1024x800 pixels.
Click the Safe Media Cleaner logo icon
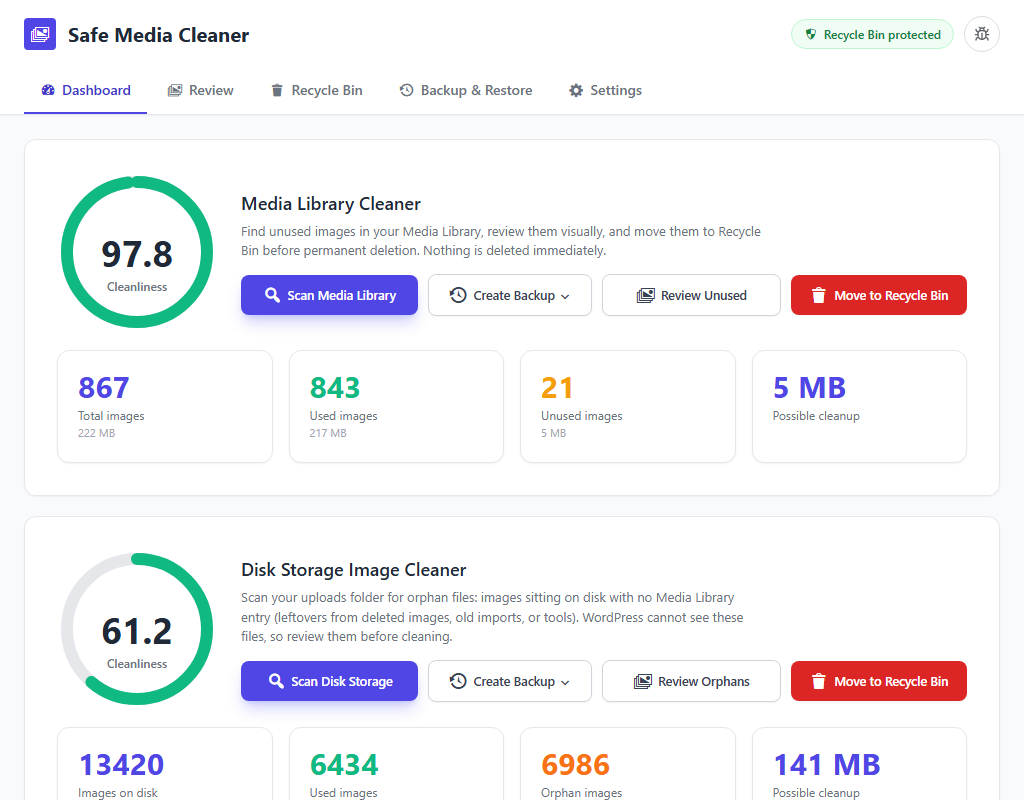click(40, 34)
